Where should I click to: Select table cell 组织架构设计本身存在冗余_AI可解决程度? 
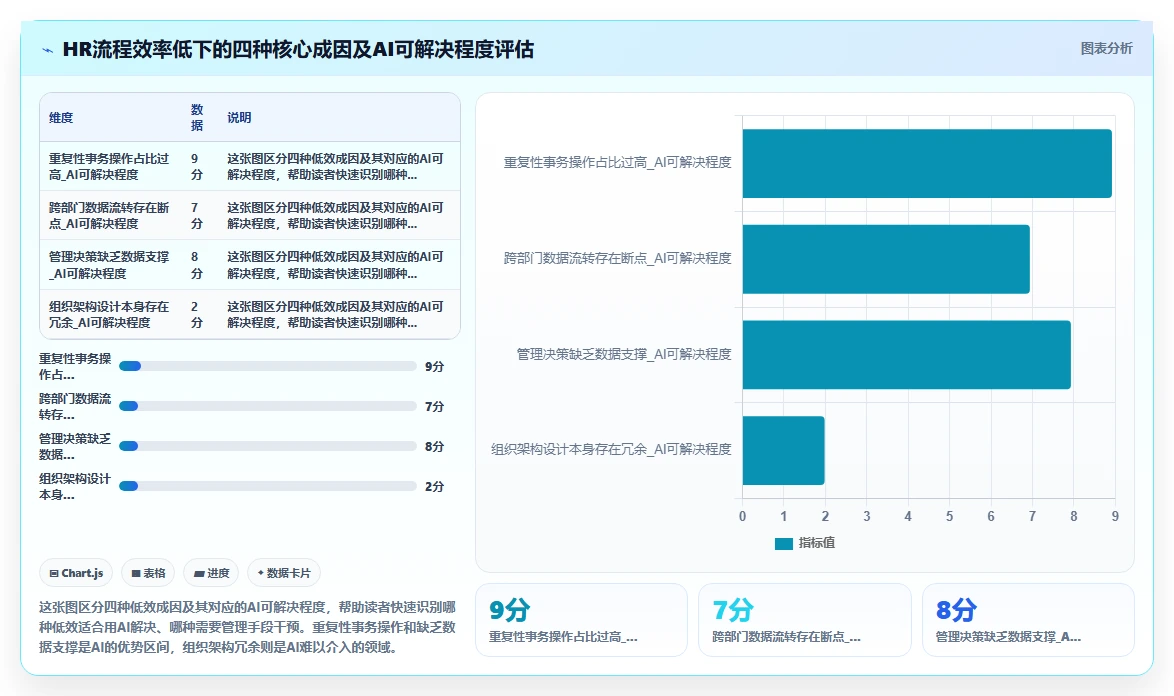point(110,314)
